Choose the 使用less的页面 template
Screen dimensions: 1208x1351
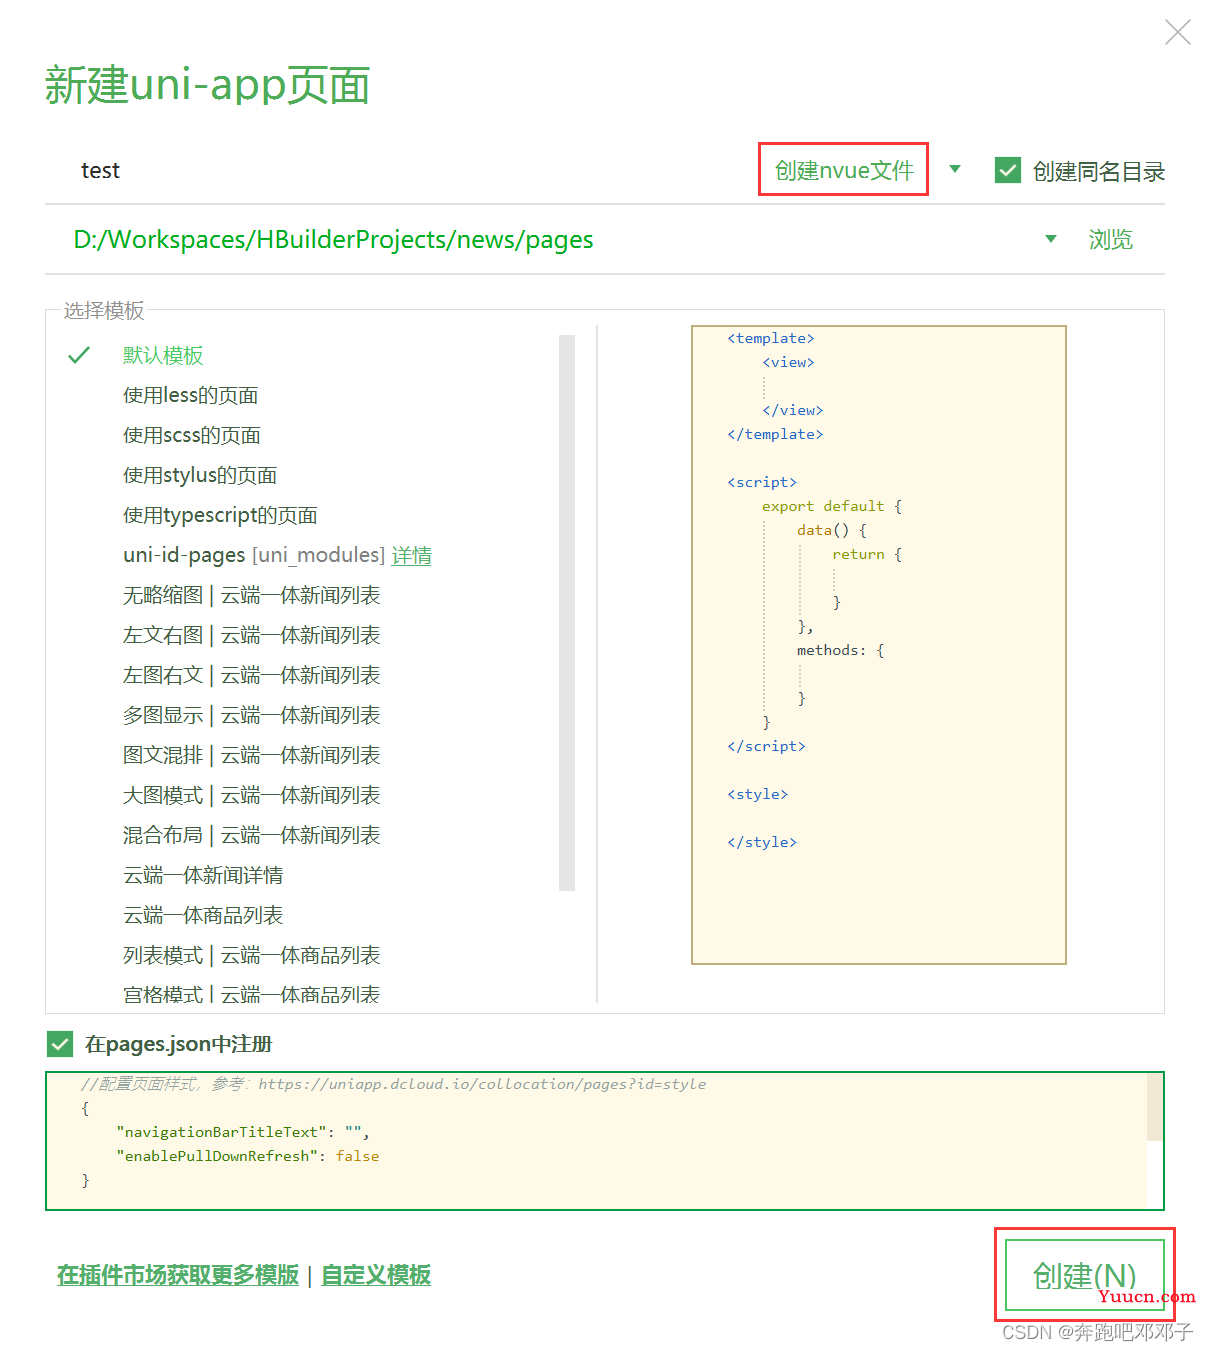190,396
